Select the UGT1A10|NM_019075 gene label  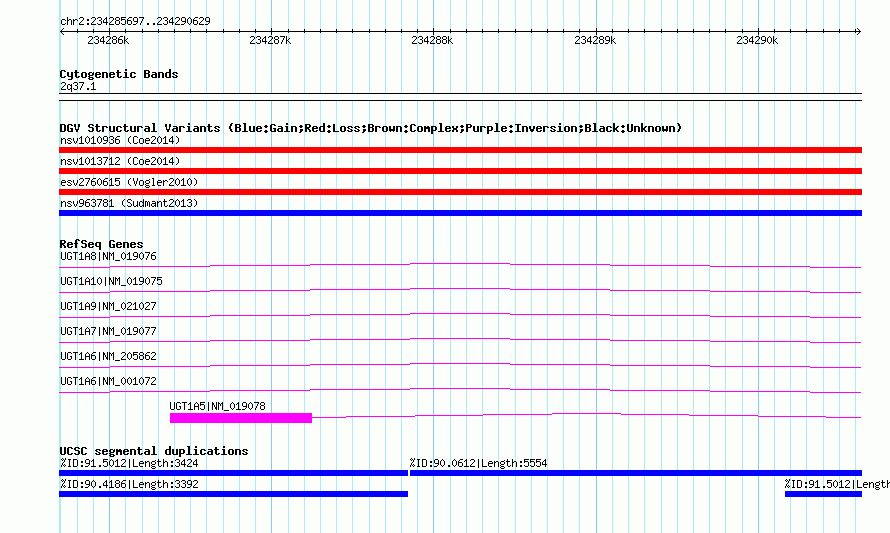111,282
